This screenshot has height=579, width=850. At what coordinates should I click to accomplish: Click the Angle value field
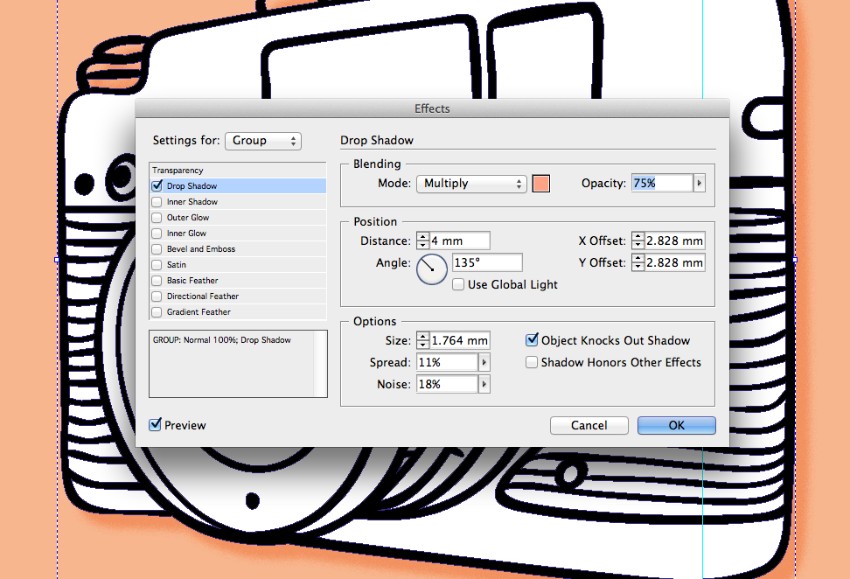487,262
